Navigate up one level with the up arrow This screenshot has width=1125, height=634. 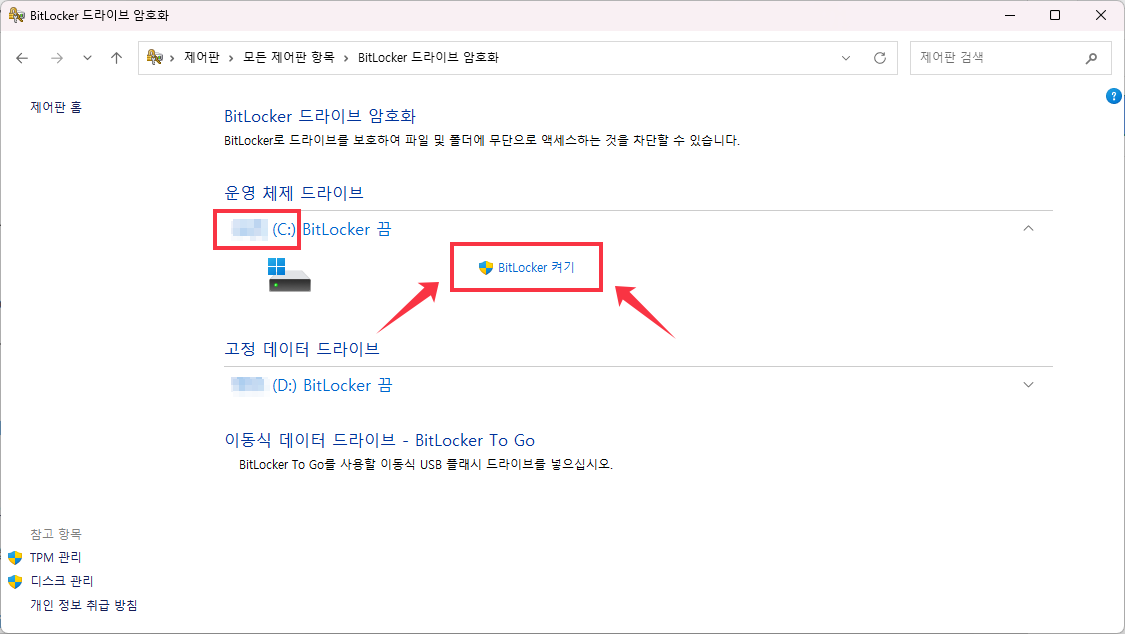coord(115,57)
